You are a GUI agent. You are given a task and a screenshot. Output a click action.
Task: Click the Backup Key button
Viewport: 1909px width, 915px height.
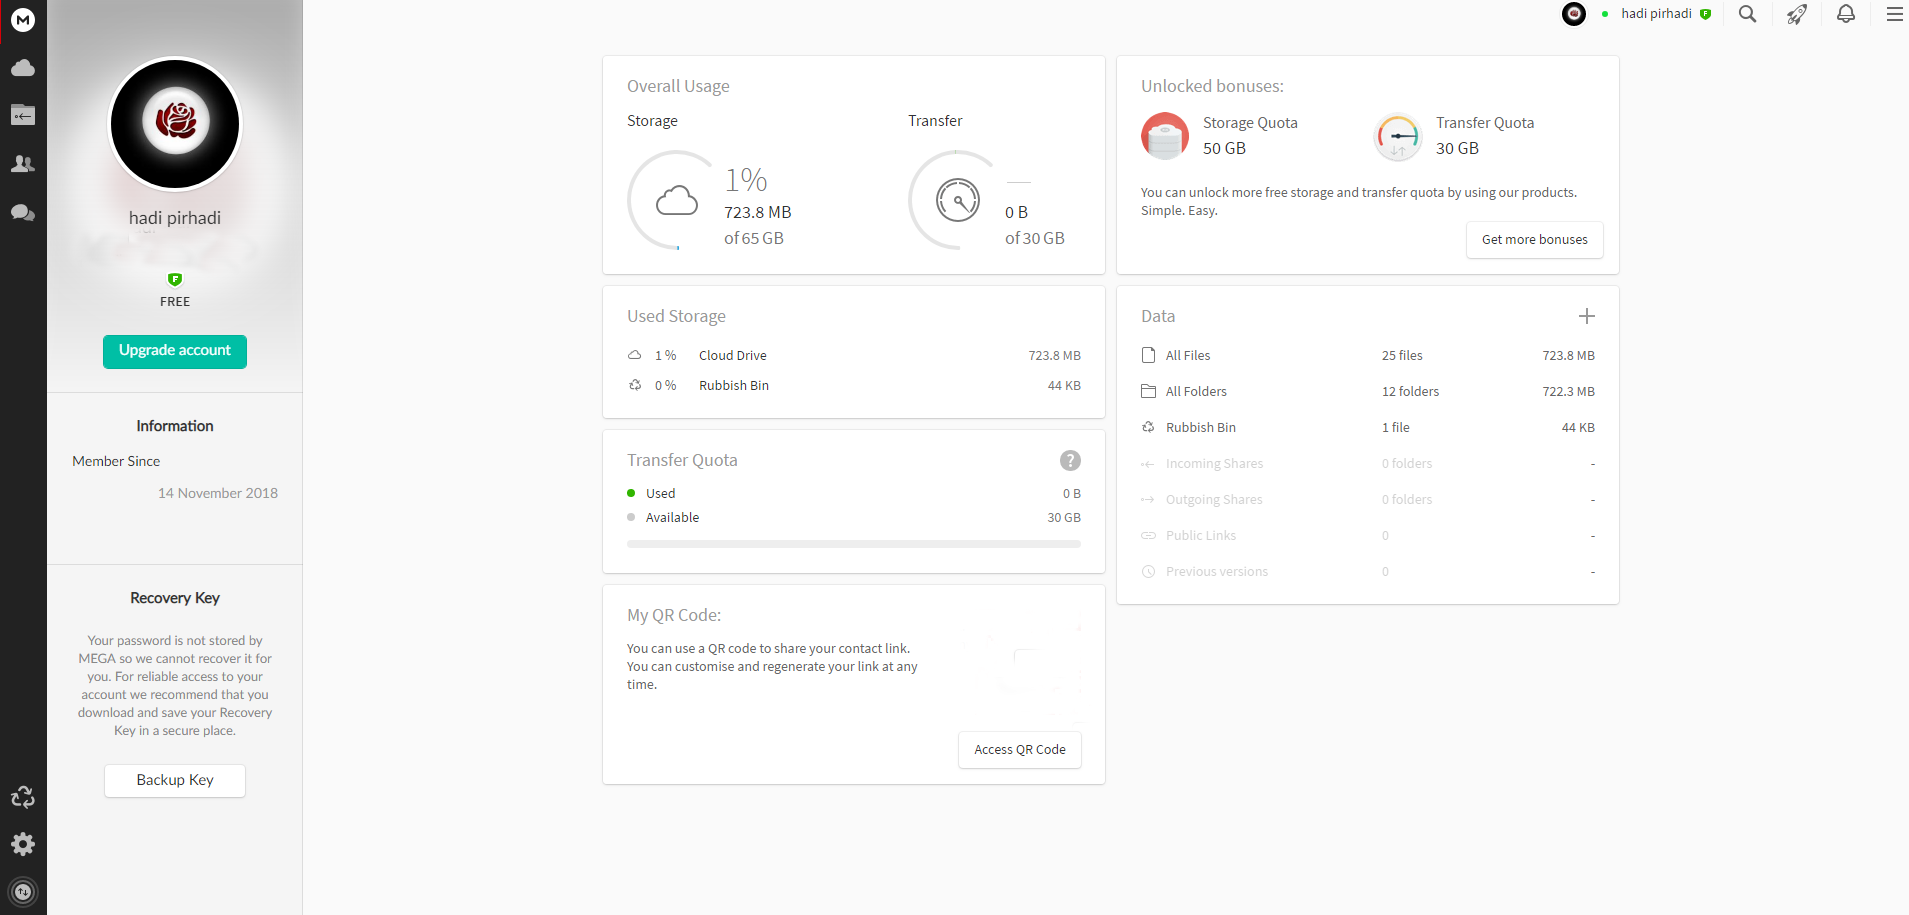point(175,780)
